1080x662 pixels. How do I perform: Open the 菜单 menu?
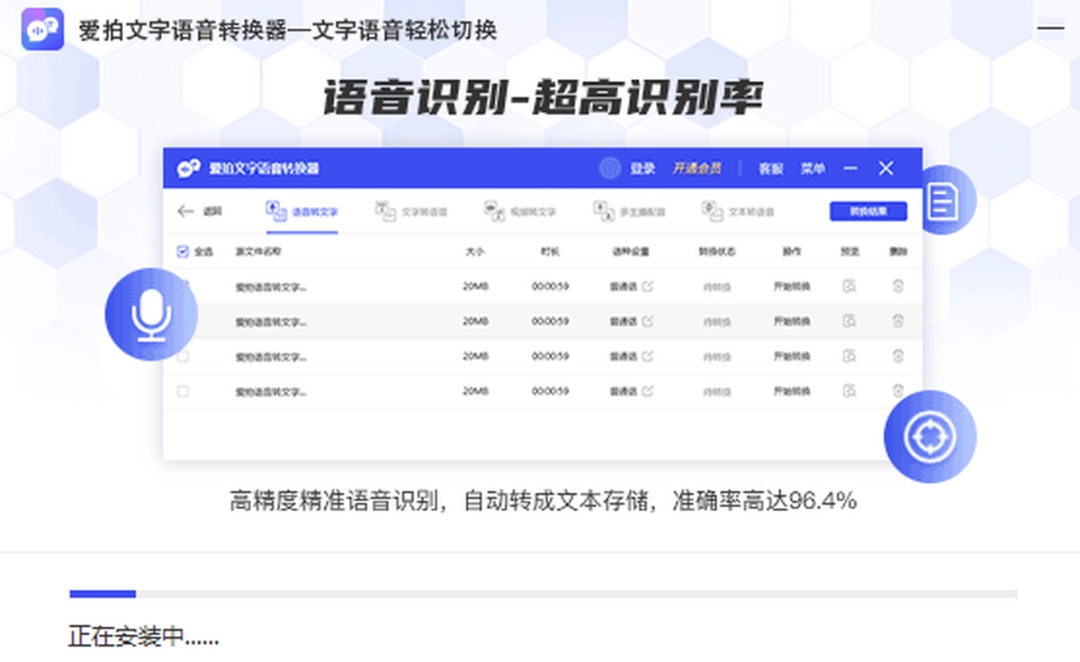pyautogui.click(x=813, y=169)
